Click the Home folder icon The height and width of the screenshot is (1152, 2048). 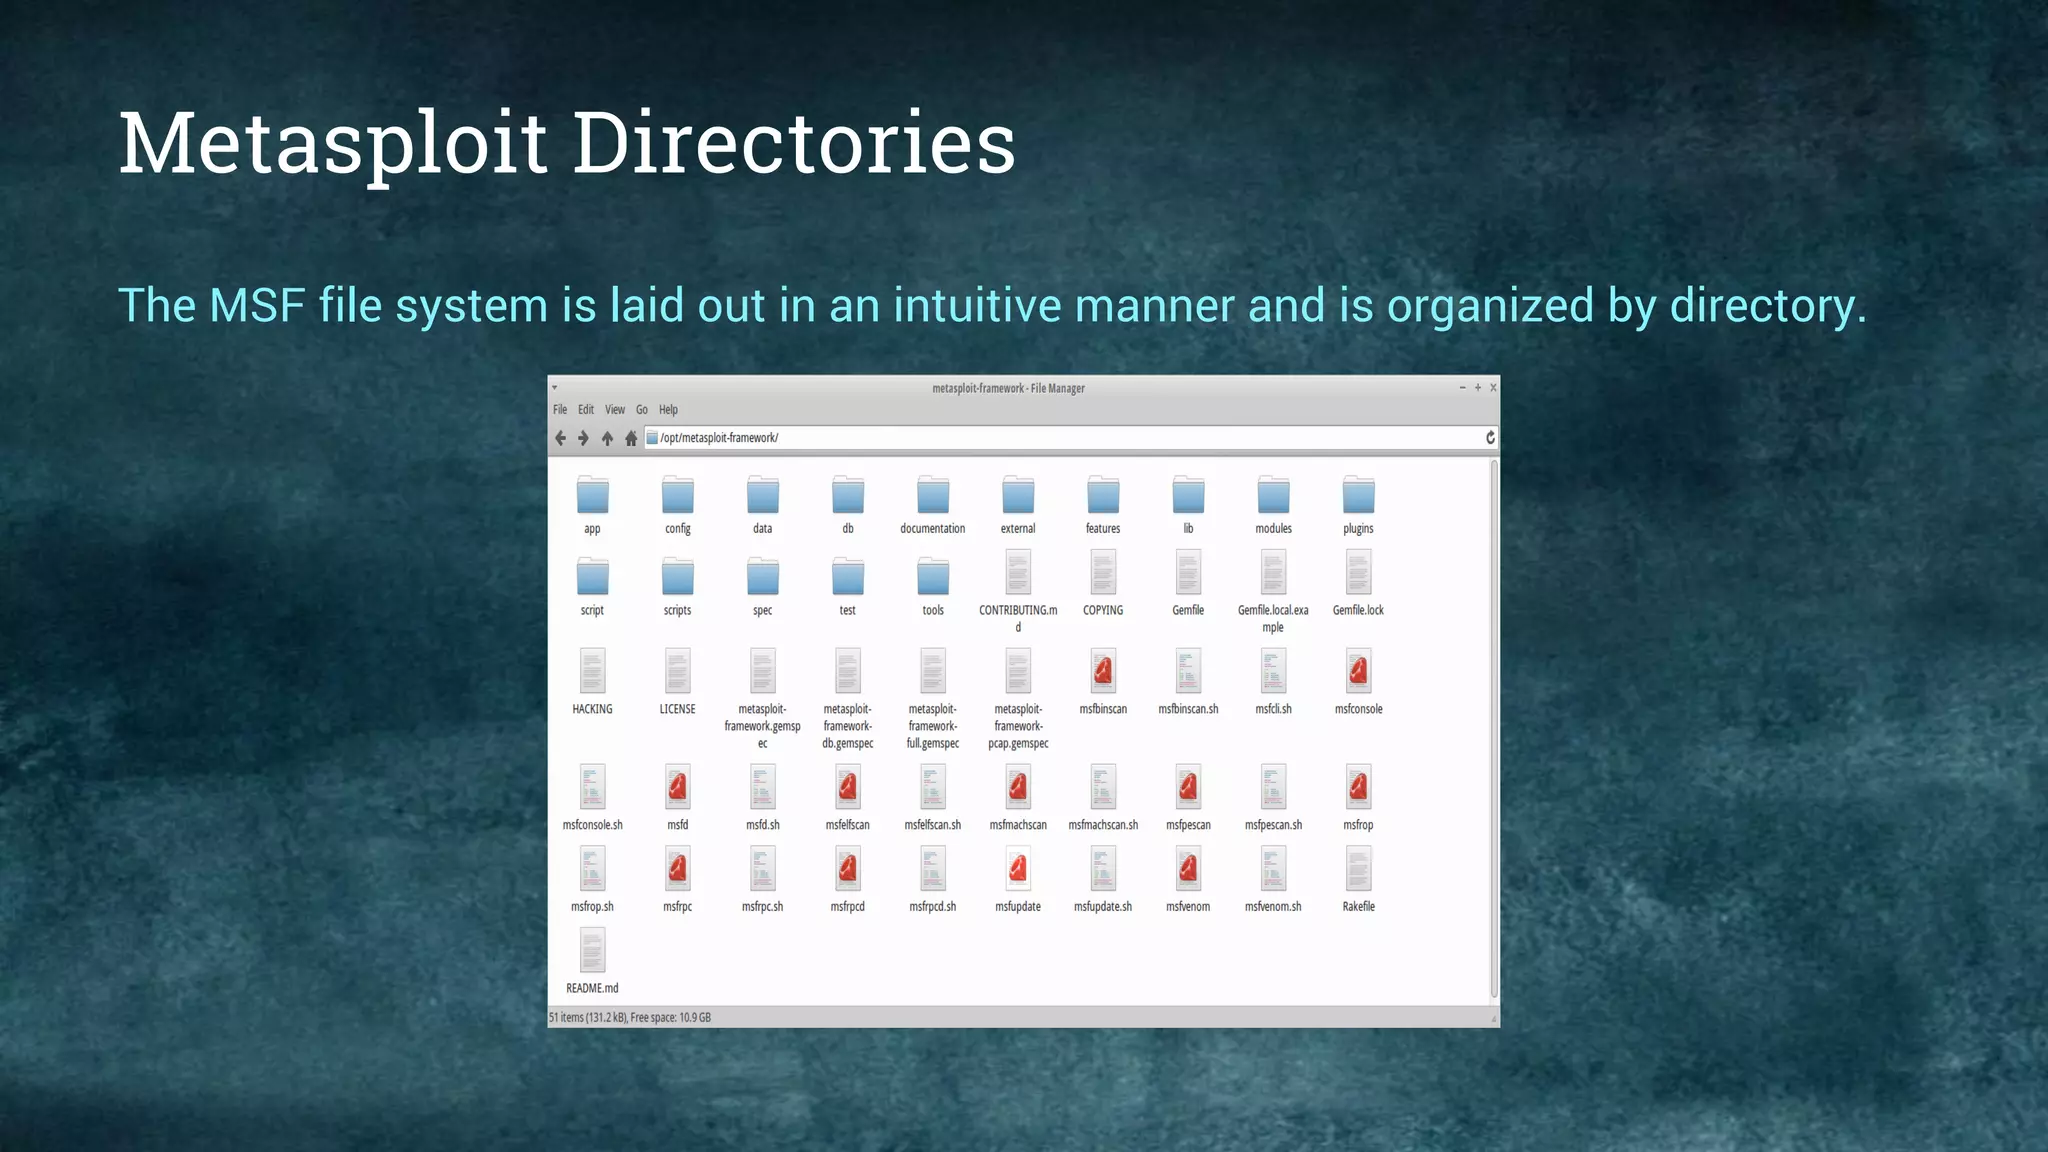click(x=631, y=438)
